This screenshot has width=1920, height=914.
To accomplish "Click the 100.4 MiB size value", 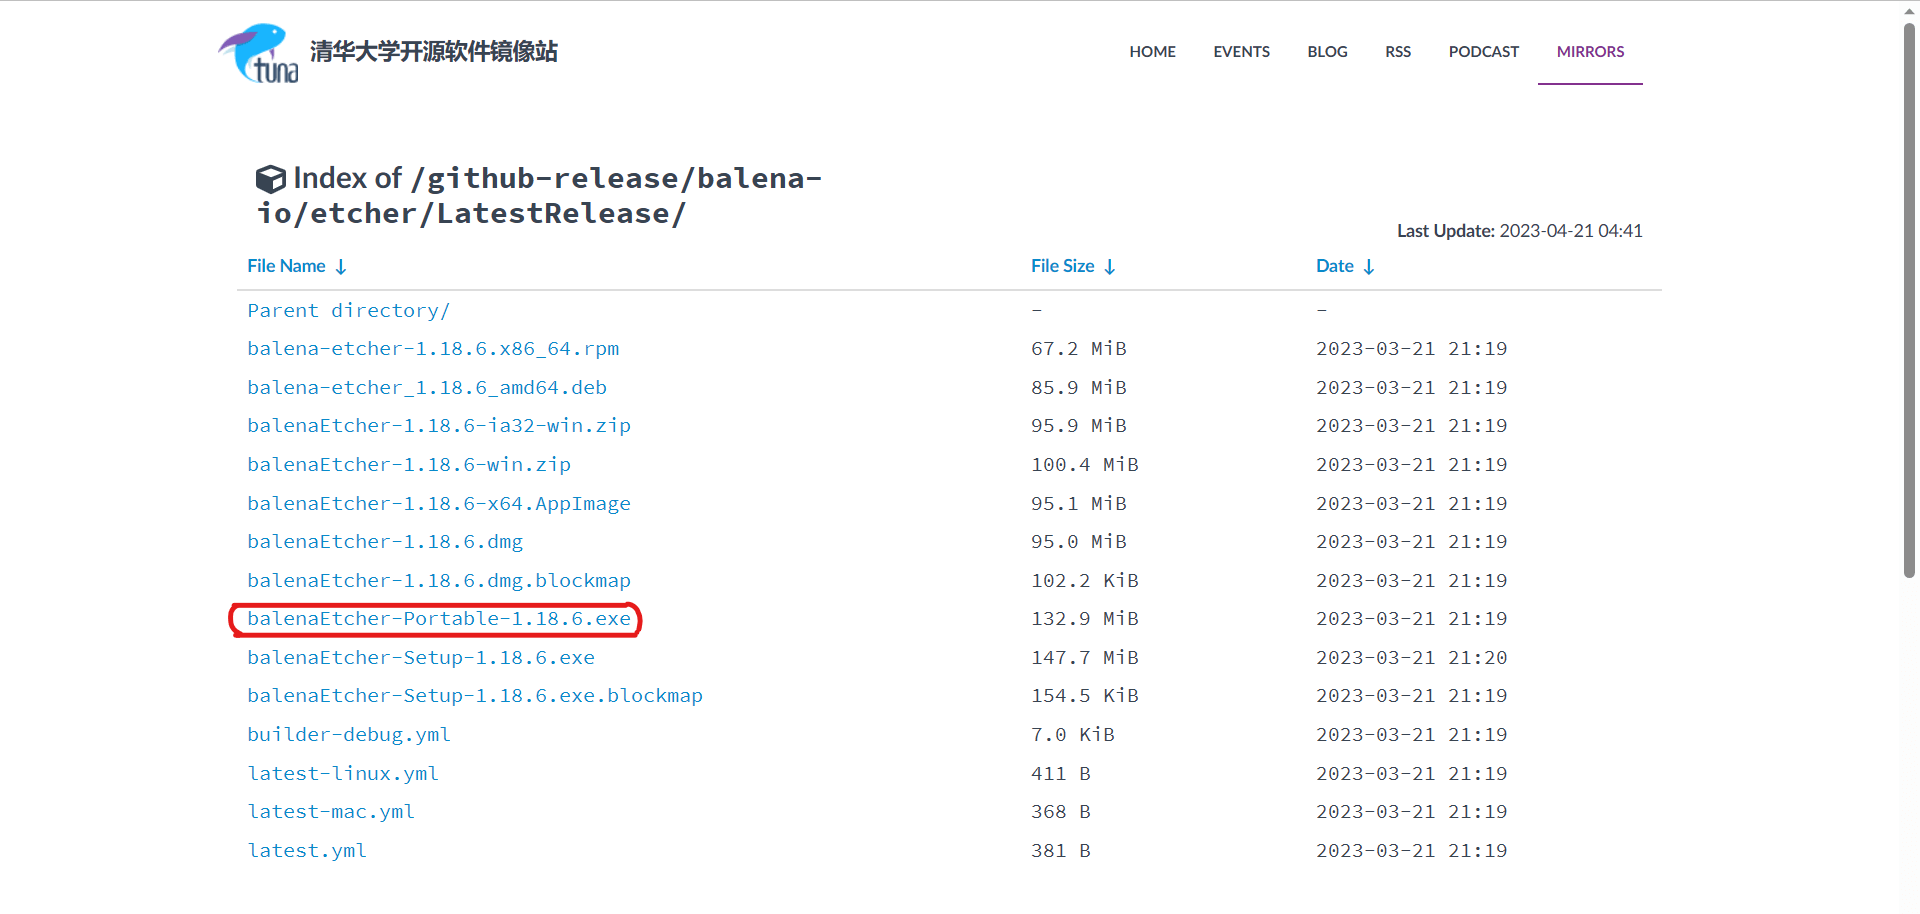I will [1085, 465].
